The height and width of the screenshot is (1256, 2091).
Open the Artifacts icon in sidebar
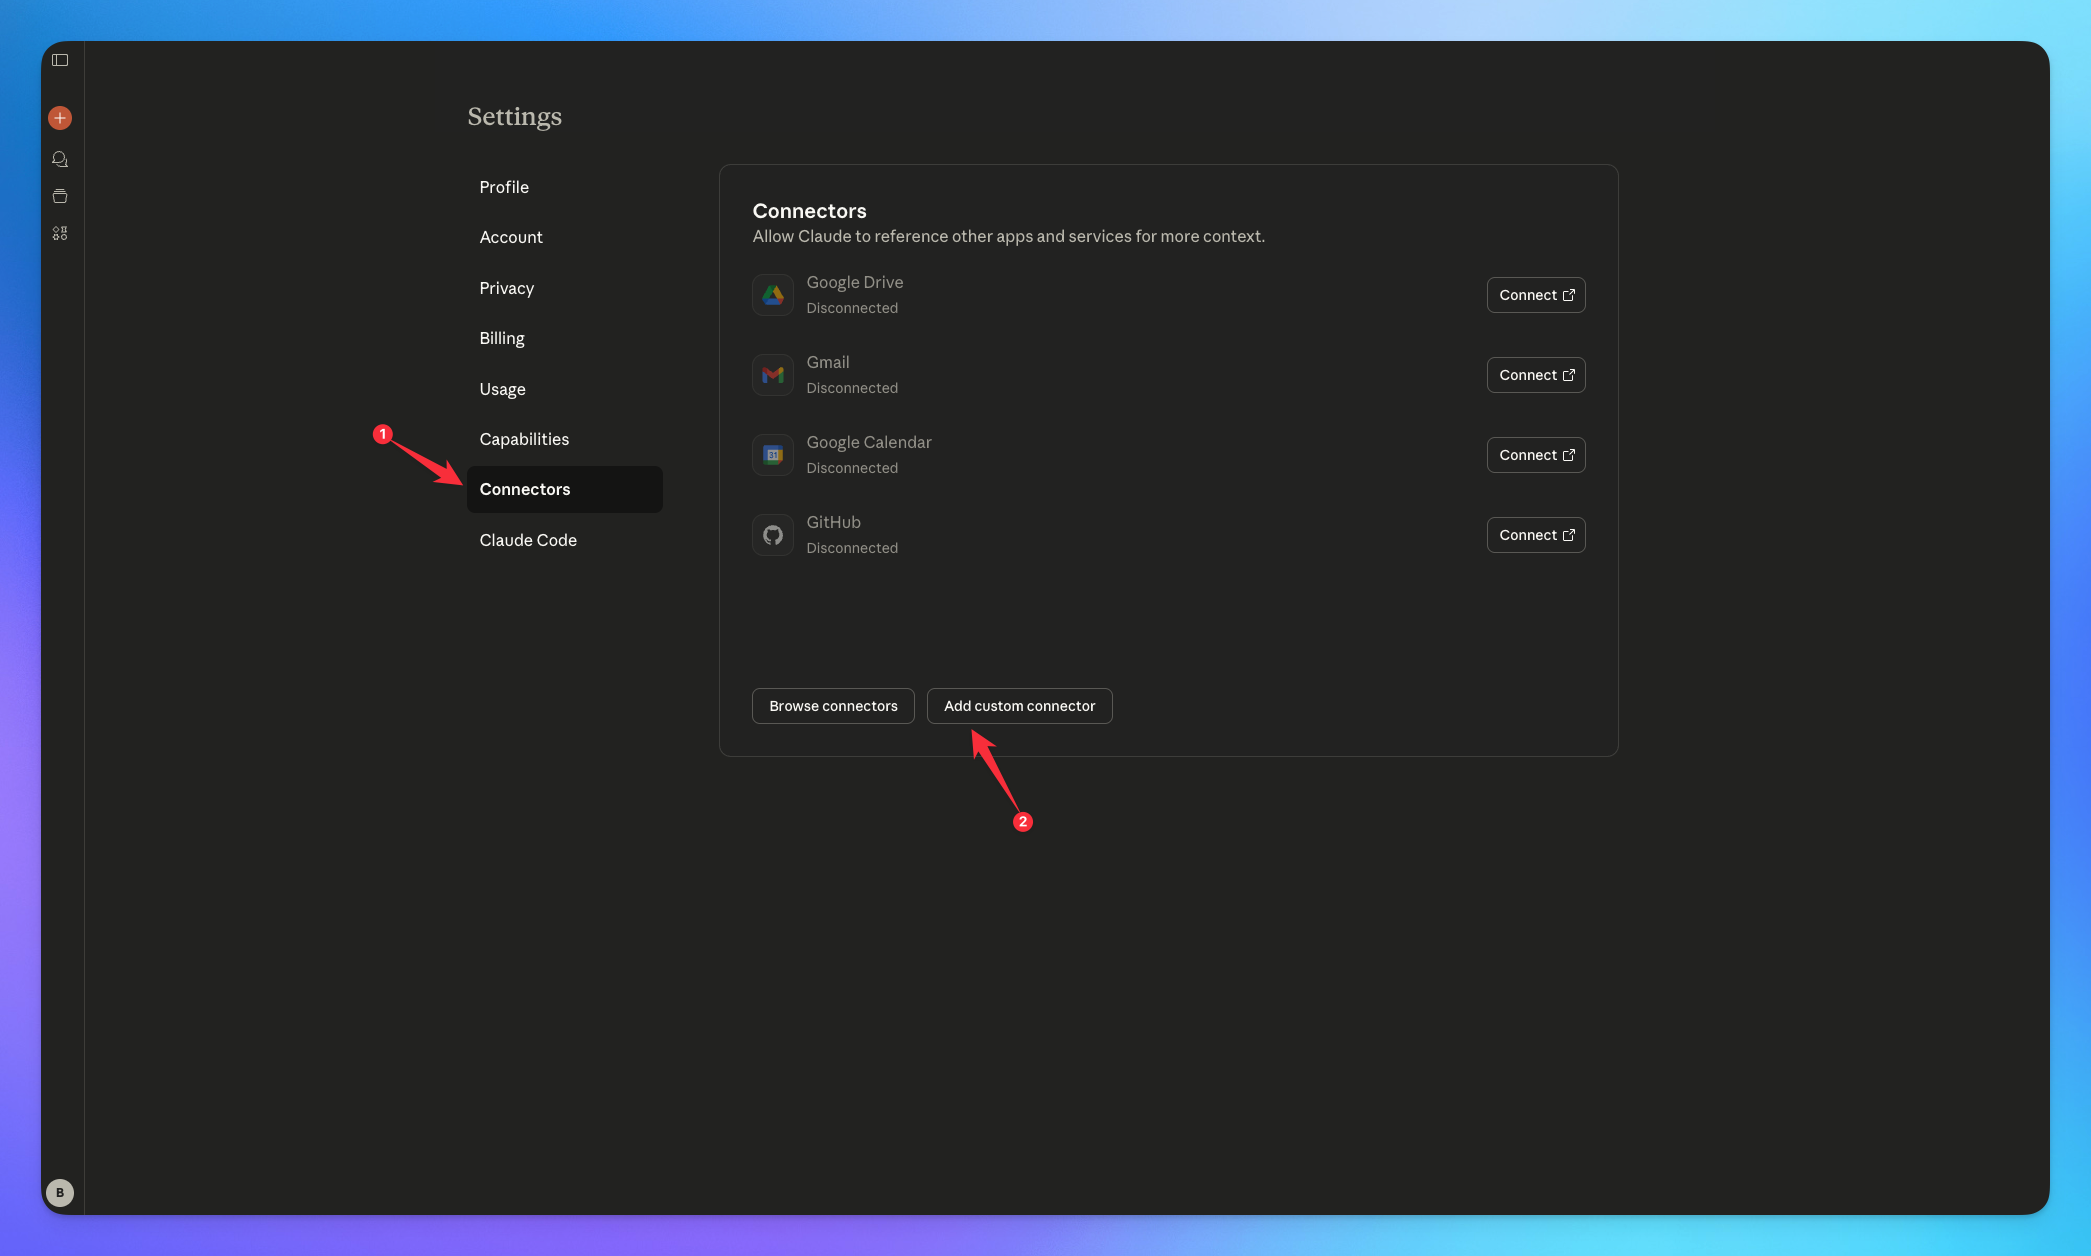pos(60,233)
